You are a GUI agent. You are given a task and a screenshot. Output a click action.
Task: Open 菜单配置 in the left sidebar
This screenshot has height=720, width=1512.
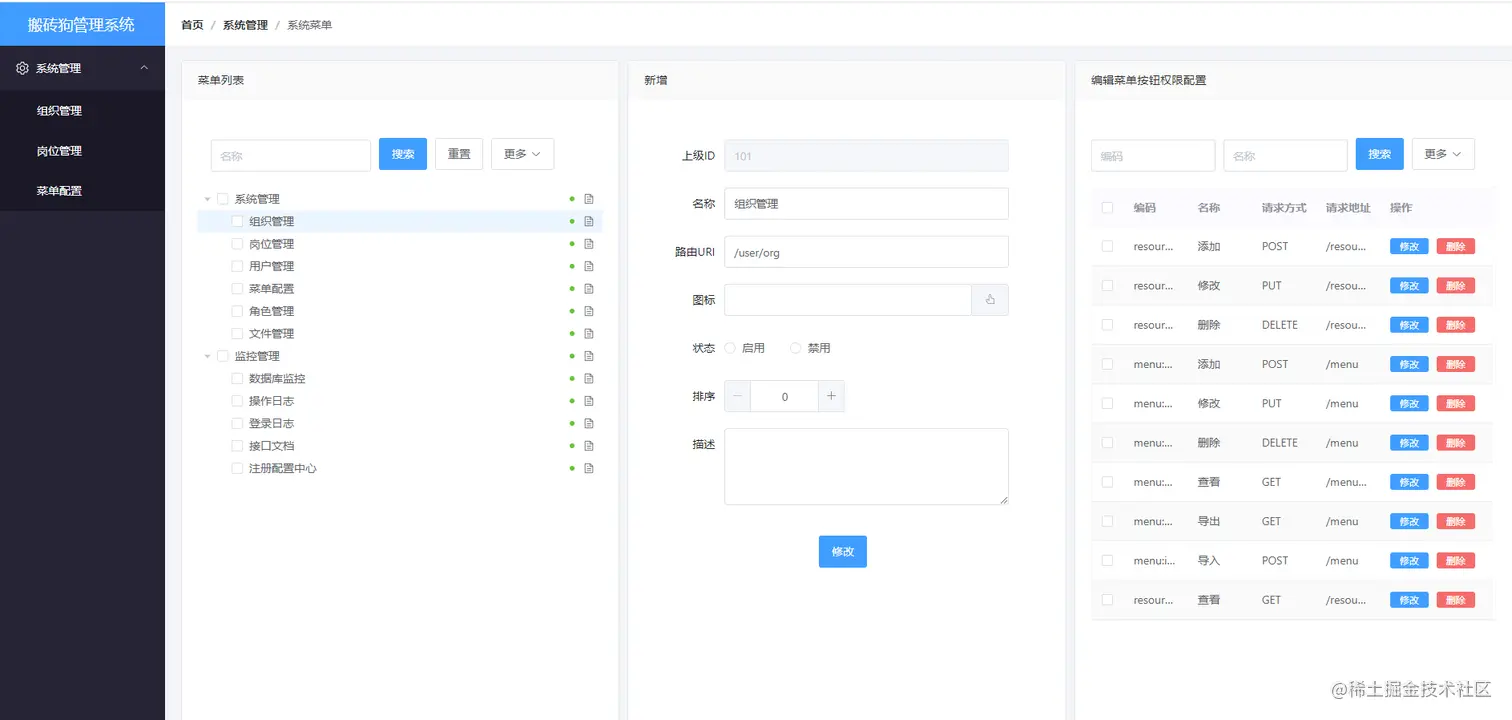(x=59, y=191)
